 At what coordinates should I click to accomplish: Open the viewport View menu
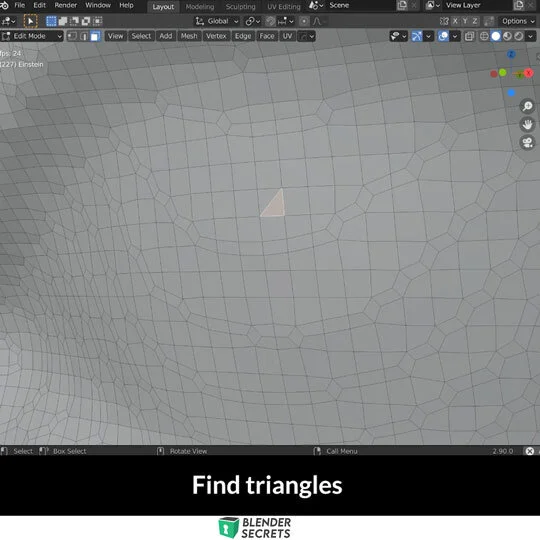pos(115,36)
